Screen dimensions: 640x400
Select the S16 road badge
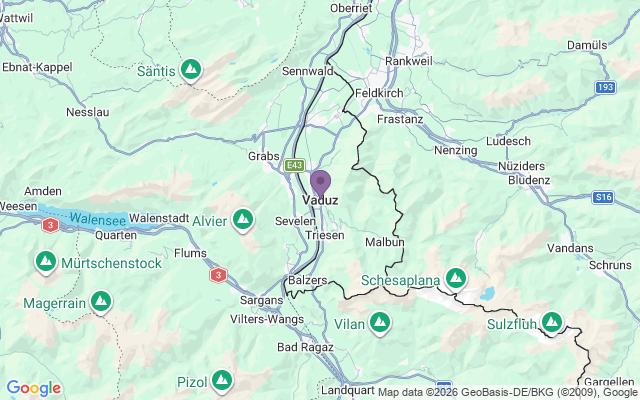pyautogui.click(x=603, y=198)
